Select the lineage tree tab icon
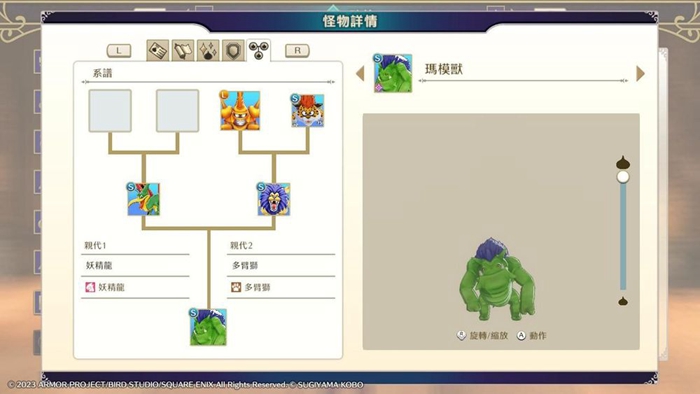Image resolution: width=700 pixels, height=394 pixels. click(x=258, y=50)
